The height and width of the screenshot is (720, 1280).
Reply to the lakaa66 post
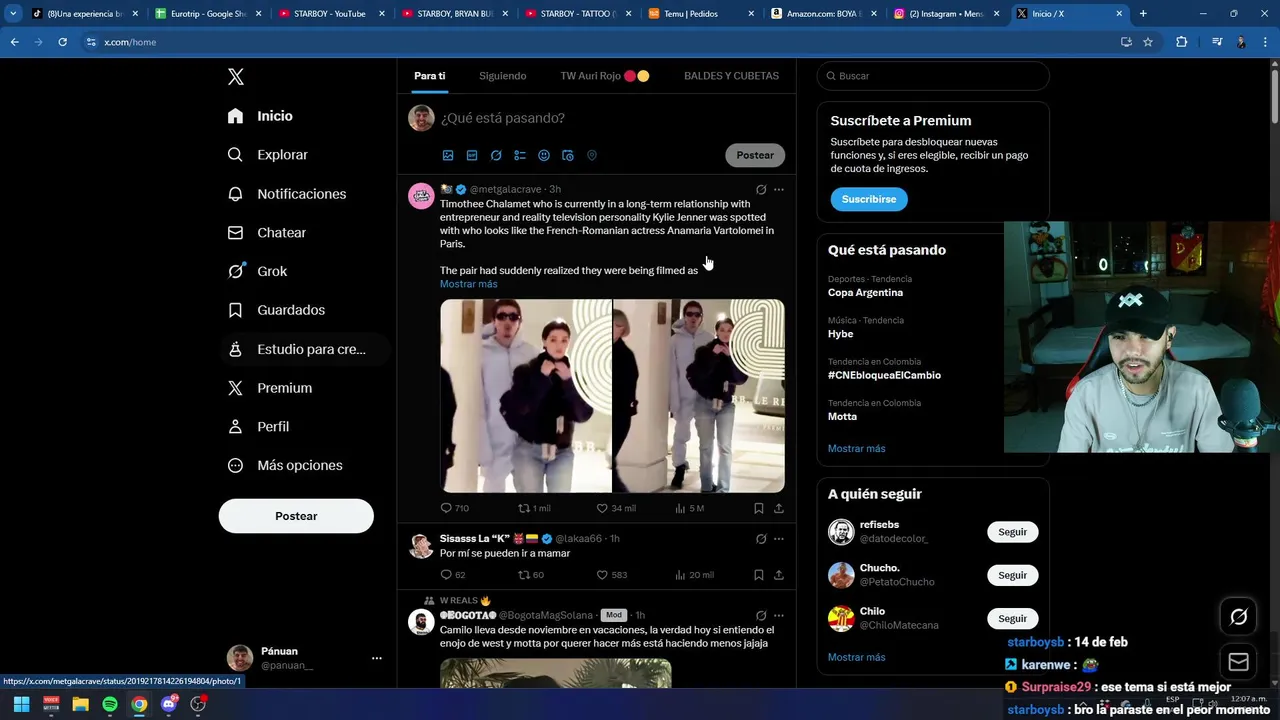[453, 575]
